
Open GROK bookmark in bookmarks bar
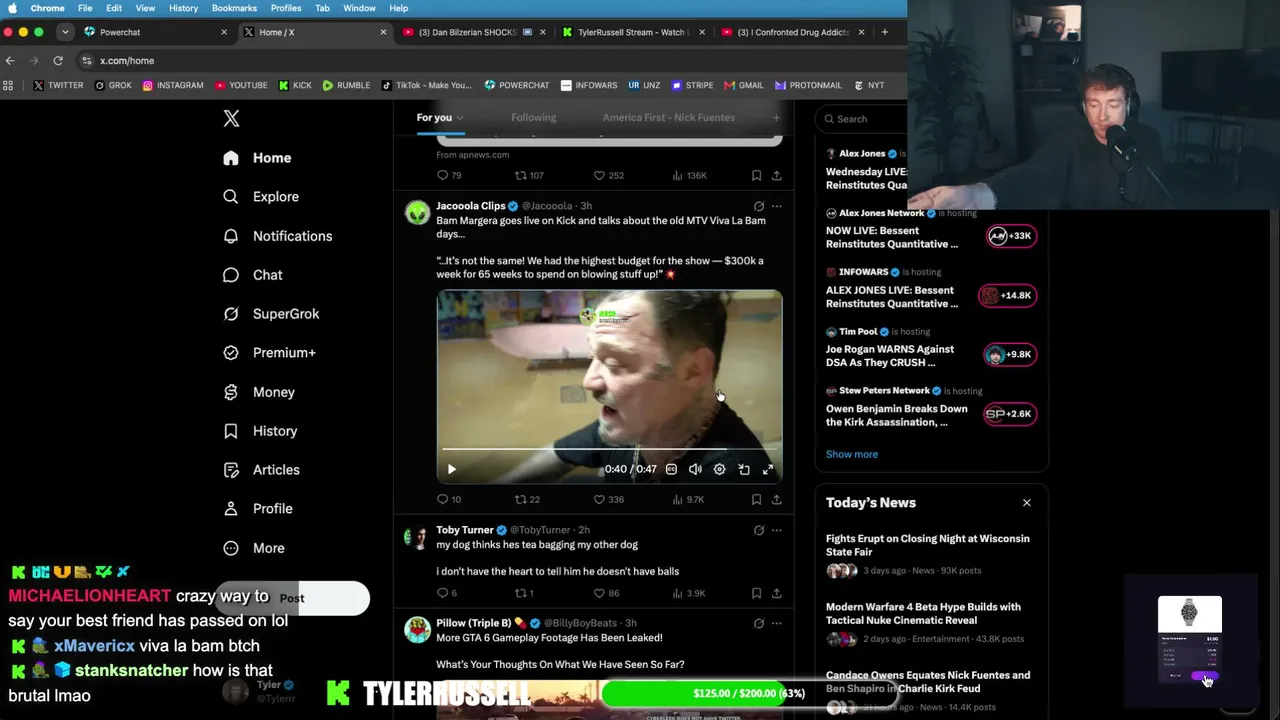113,85
